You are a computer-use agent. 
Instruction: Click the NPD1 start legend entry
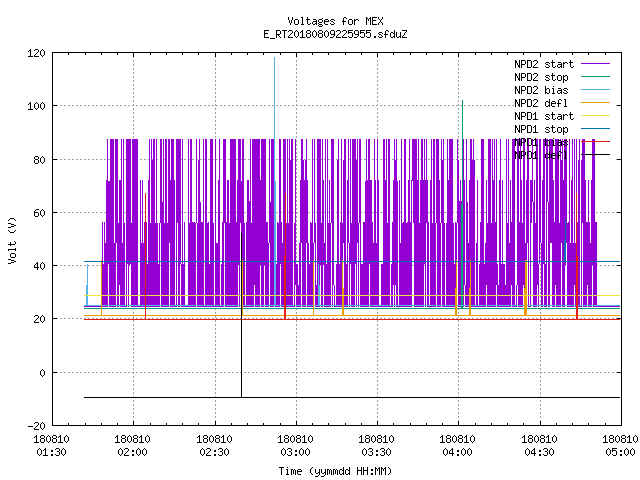pos(544,116)
